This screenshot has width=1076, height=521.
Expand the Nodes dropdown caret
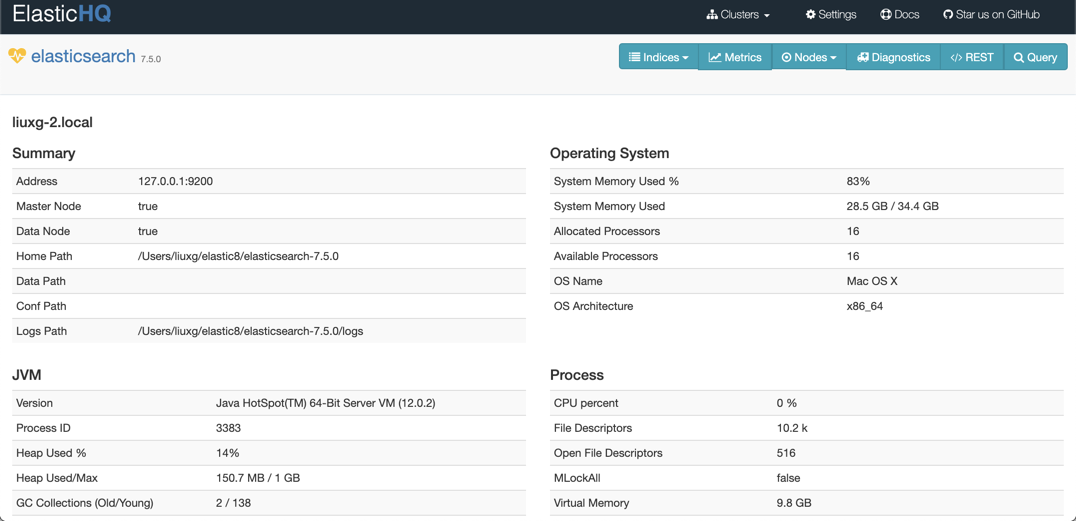click(834, 58)
